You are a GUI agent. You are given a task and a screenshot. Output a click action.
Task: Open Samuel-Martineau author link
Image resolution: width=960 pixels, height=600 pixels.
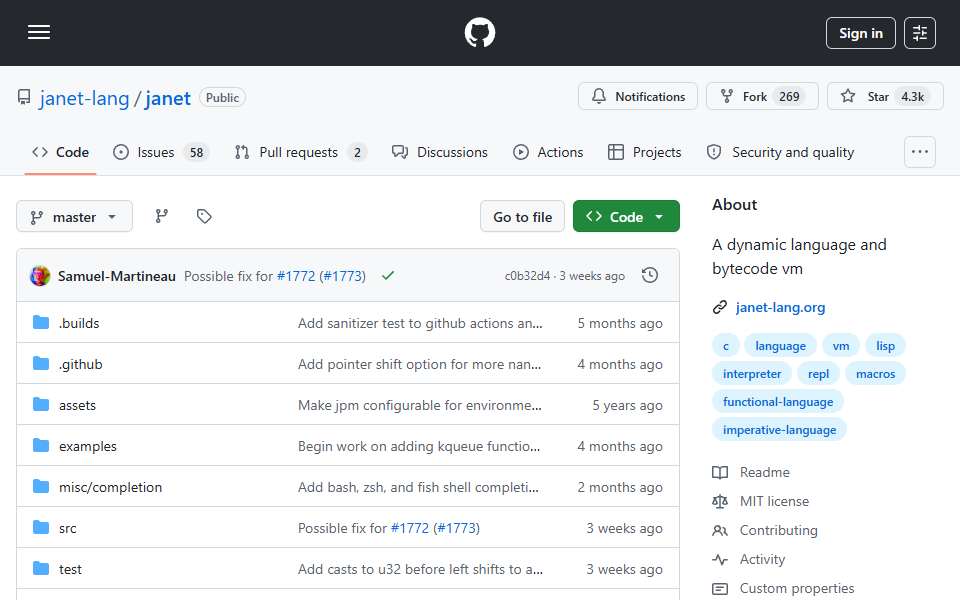[x=116, y=276]
